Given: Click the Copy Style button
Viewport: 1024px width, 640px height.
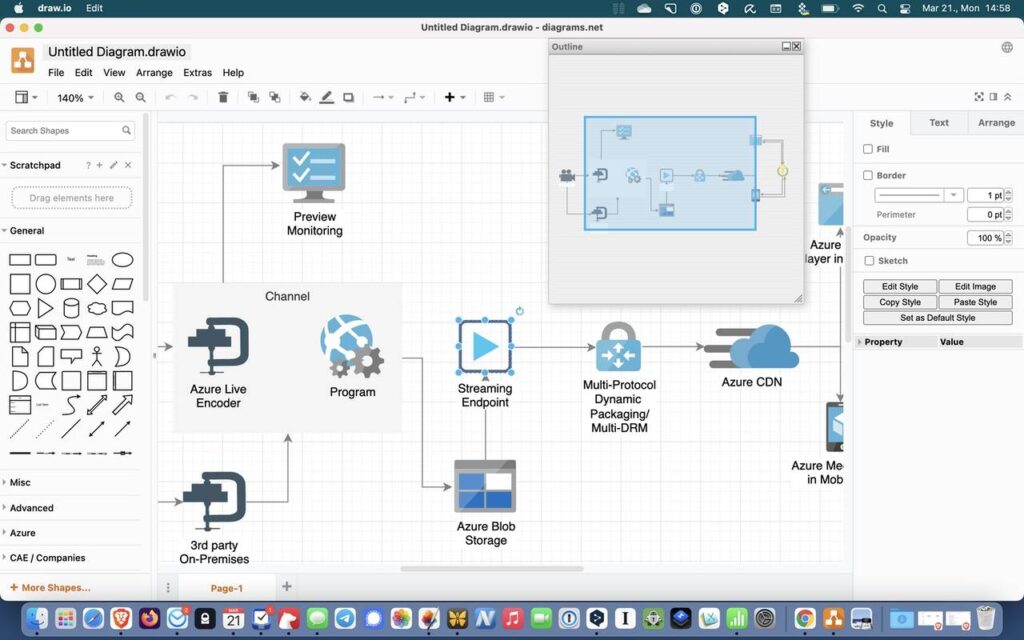Looking at the screenshot, I should 900,302.
